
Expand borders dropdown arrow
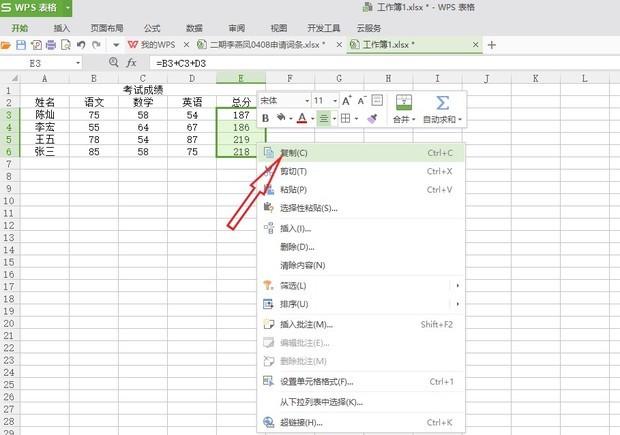(356, 119)
